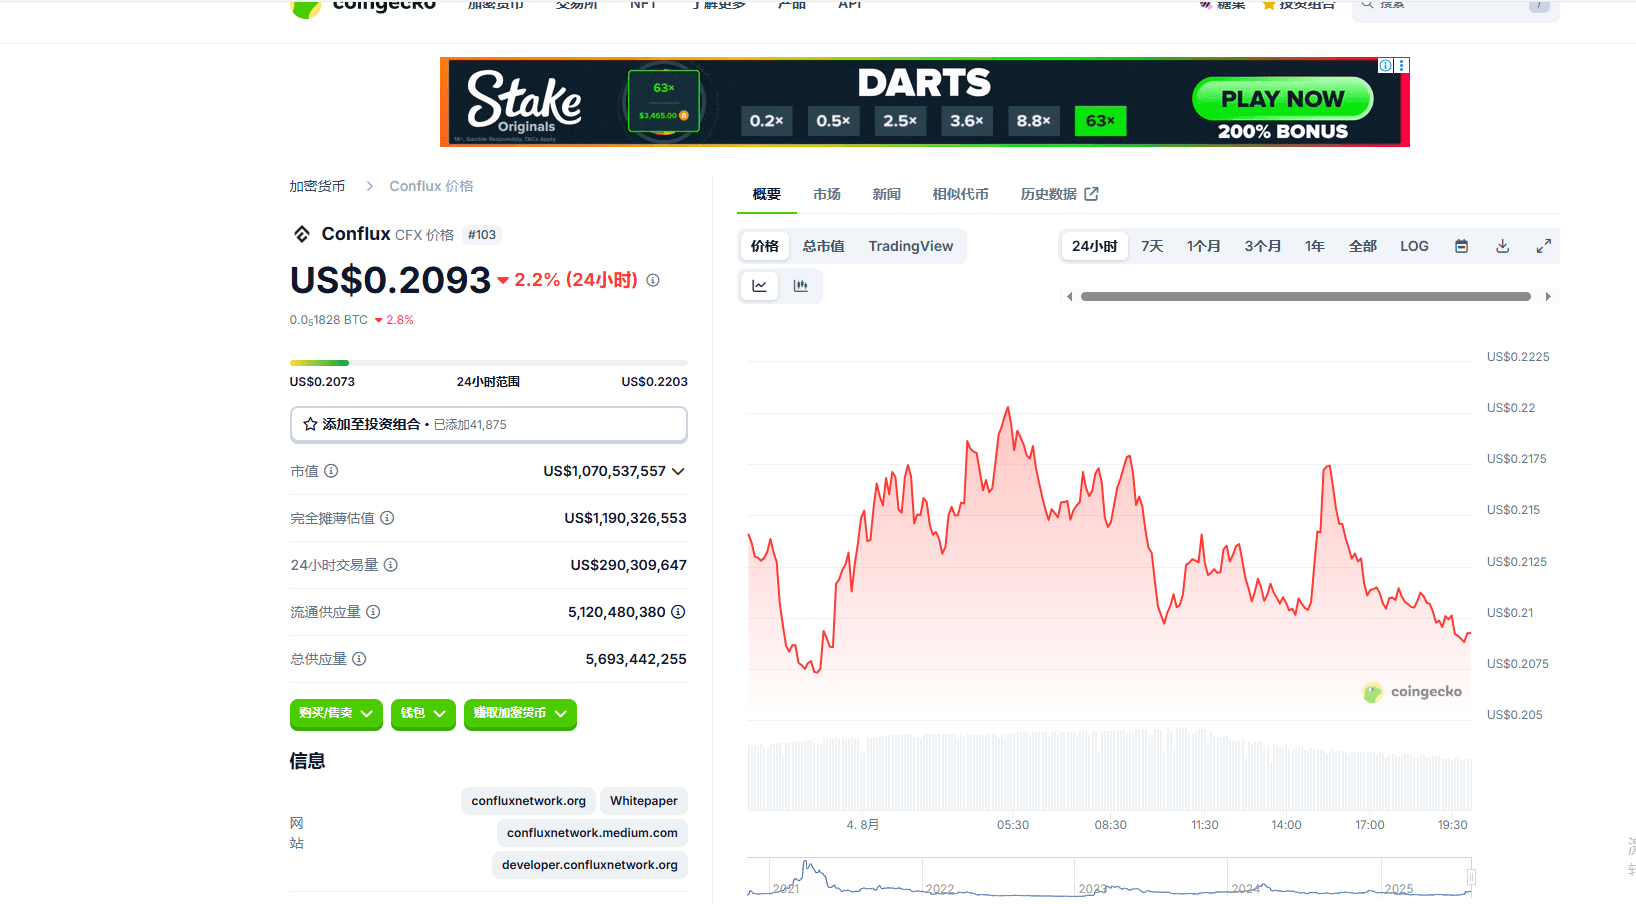The height and width of the screenshot is (904, 1636).
Task: Open the 新闻 tab
Action: 887,194
